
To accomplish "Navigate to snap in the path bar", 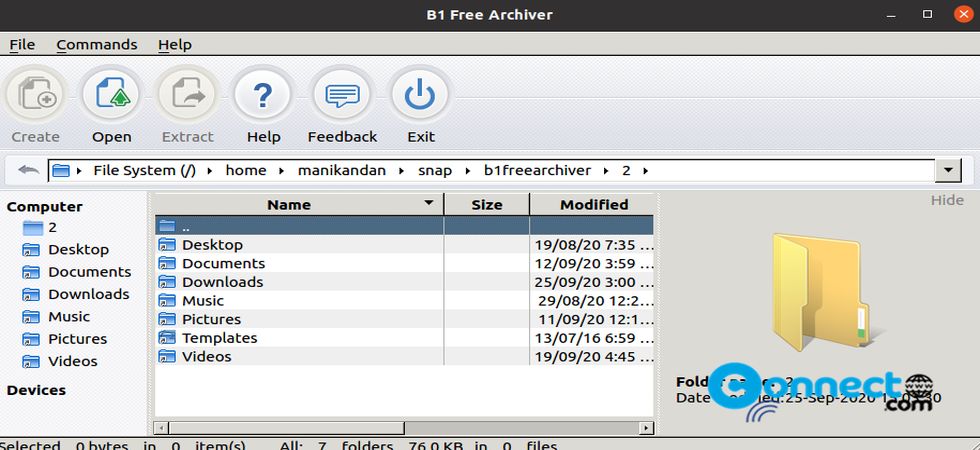I will (435, 171).
